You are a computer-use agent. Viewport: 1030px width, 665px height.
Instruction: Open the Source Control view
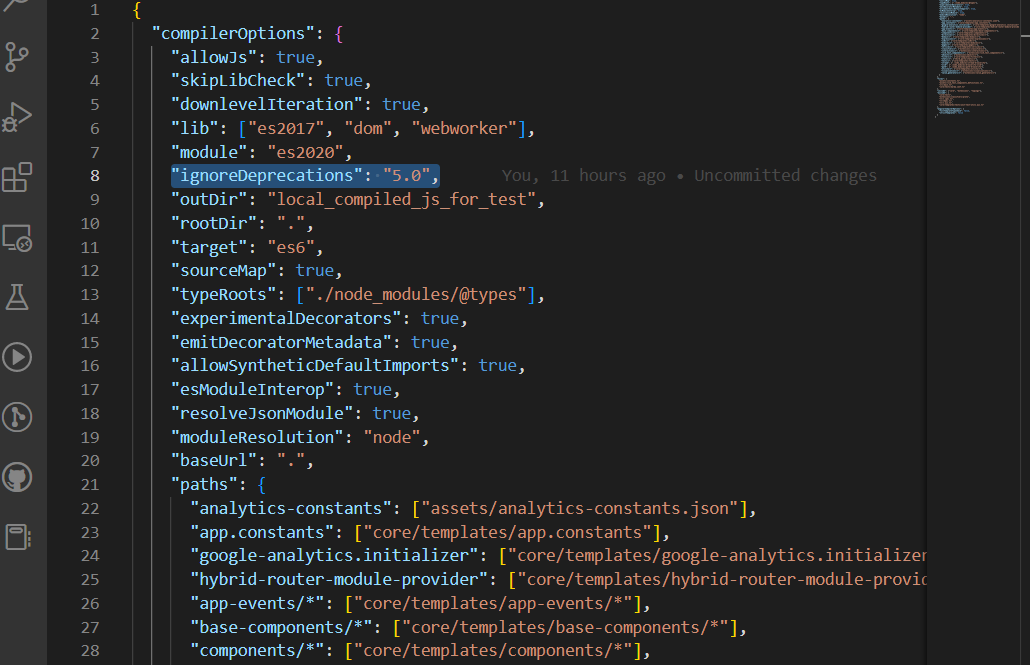[18, 57]
